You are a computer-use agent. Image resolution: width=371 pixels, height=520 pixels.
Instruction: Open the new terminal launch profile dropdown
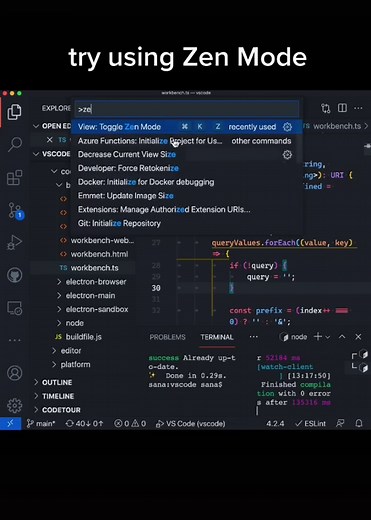click(x=328, y=337)
